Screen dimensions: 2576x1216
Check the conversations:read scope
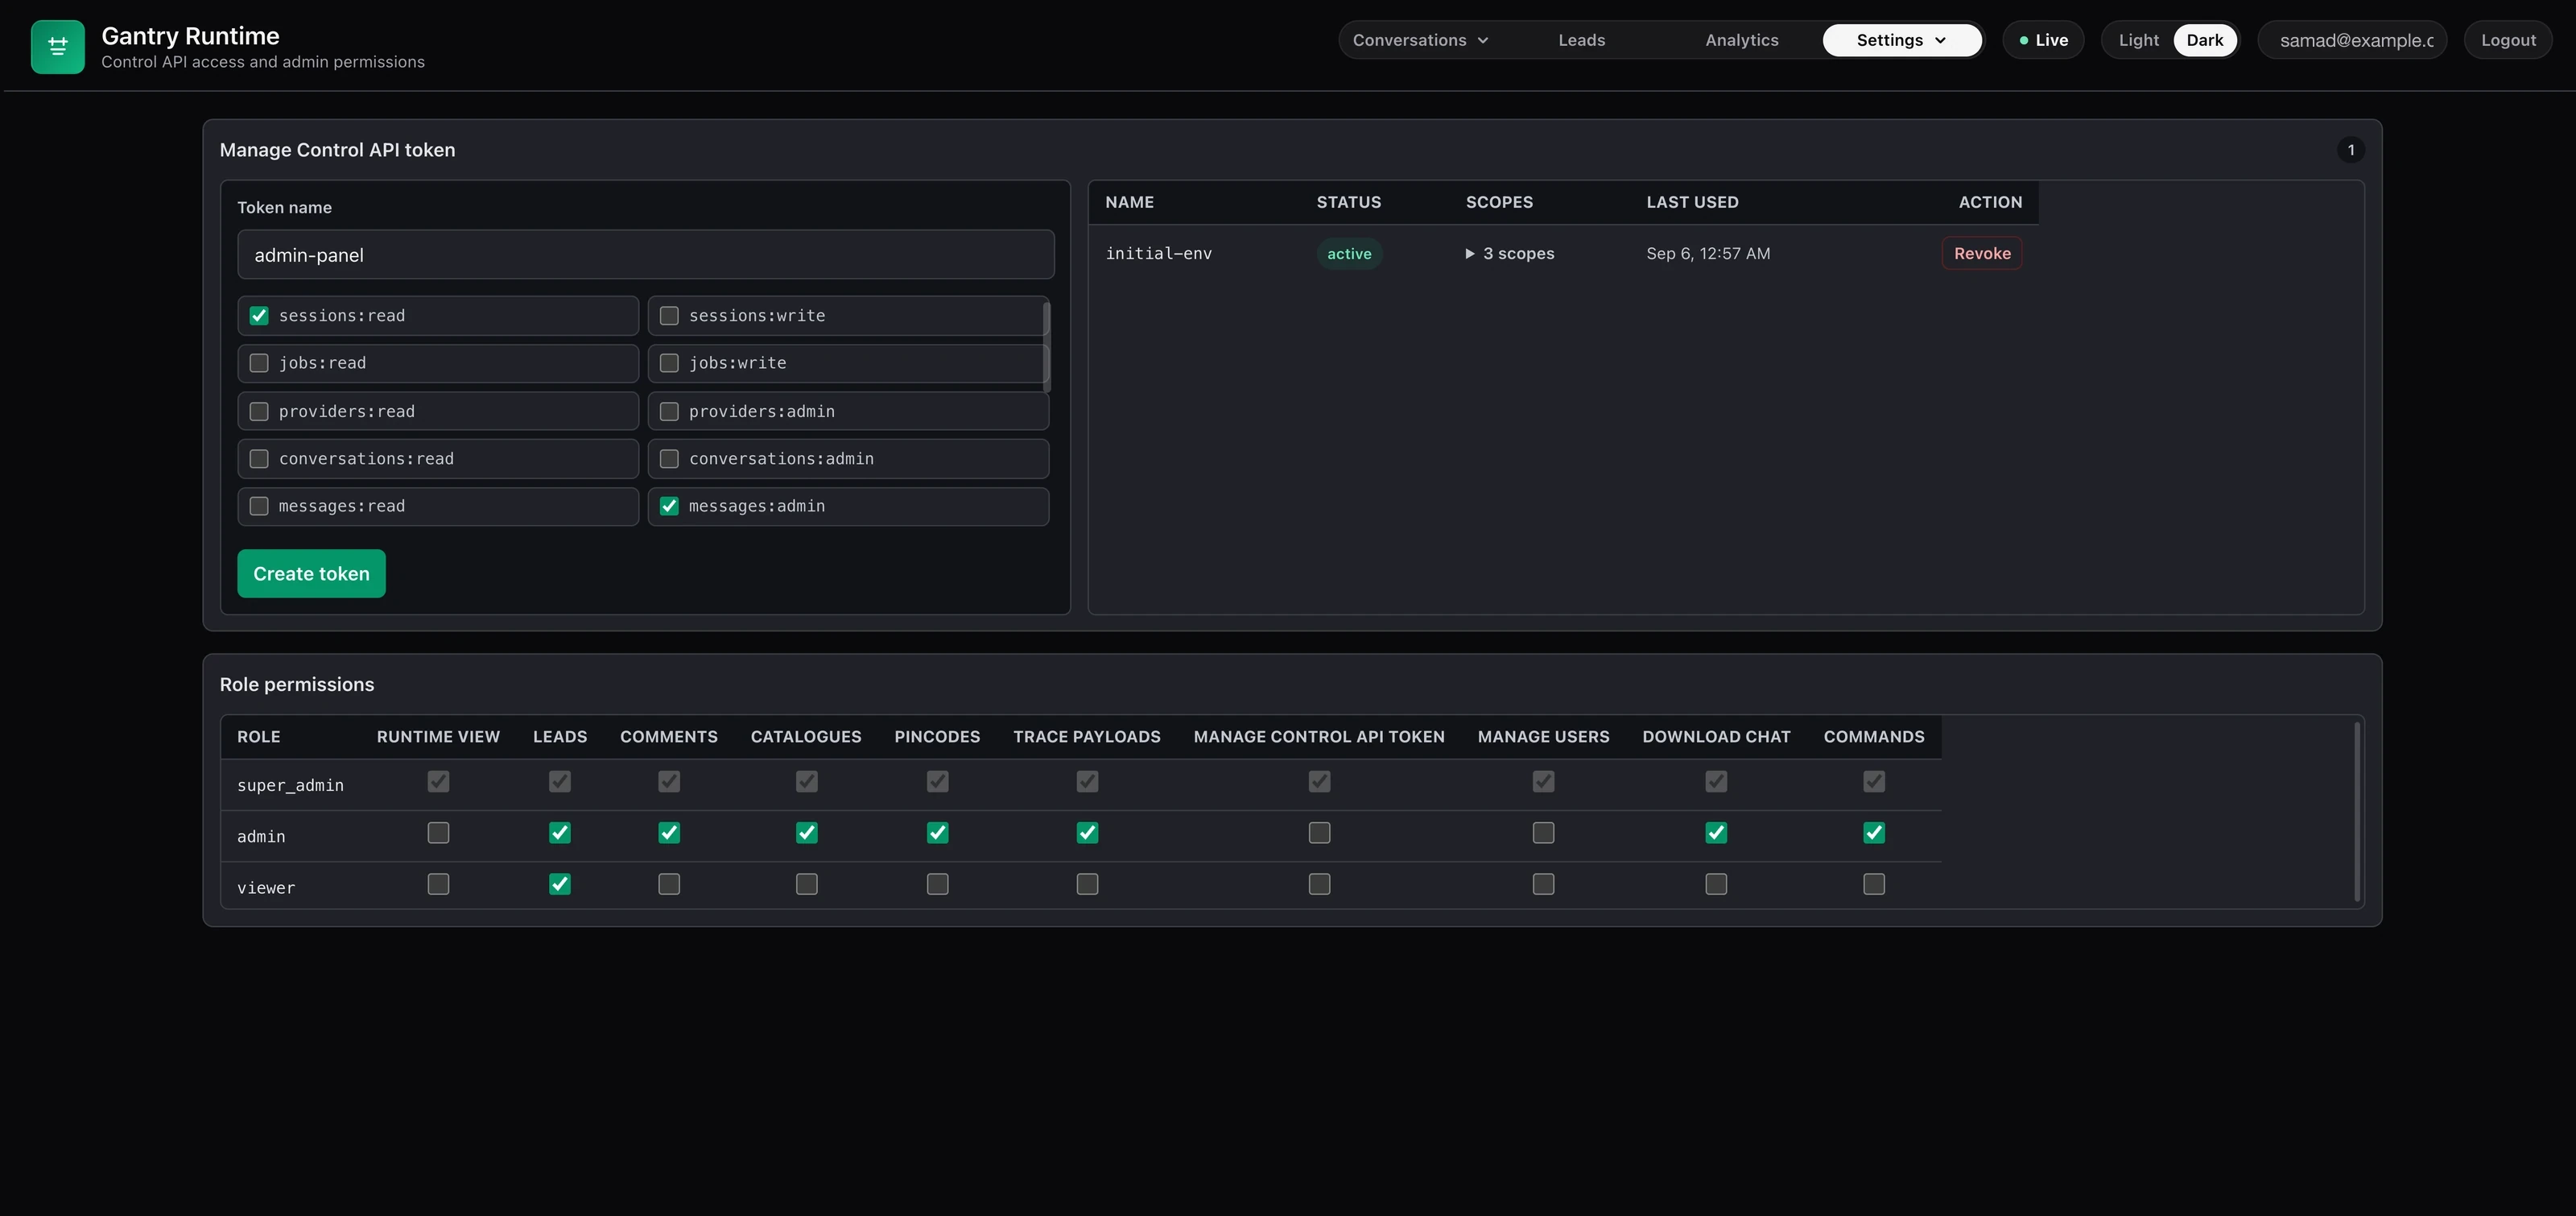pos(259,459)
